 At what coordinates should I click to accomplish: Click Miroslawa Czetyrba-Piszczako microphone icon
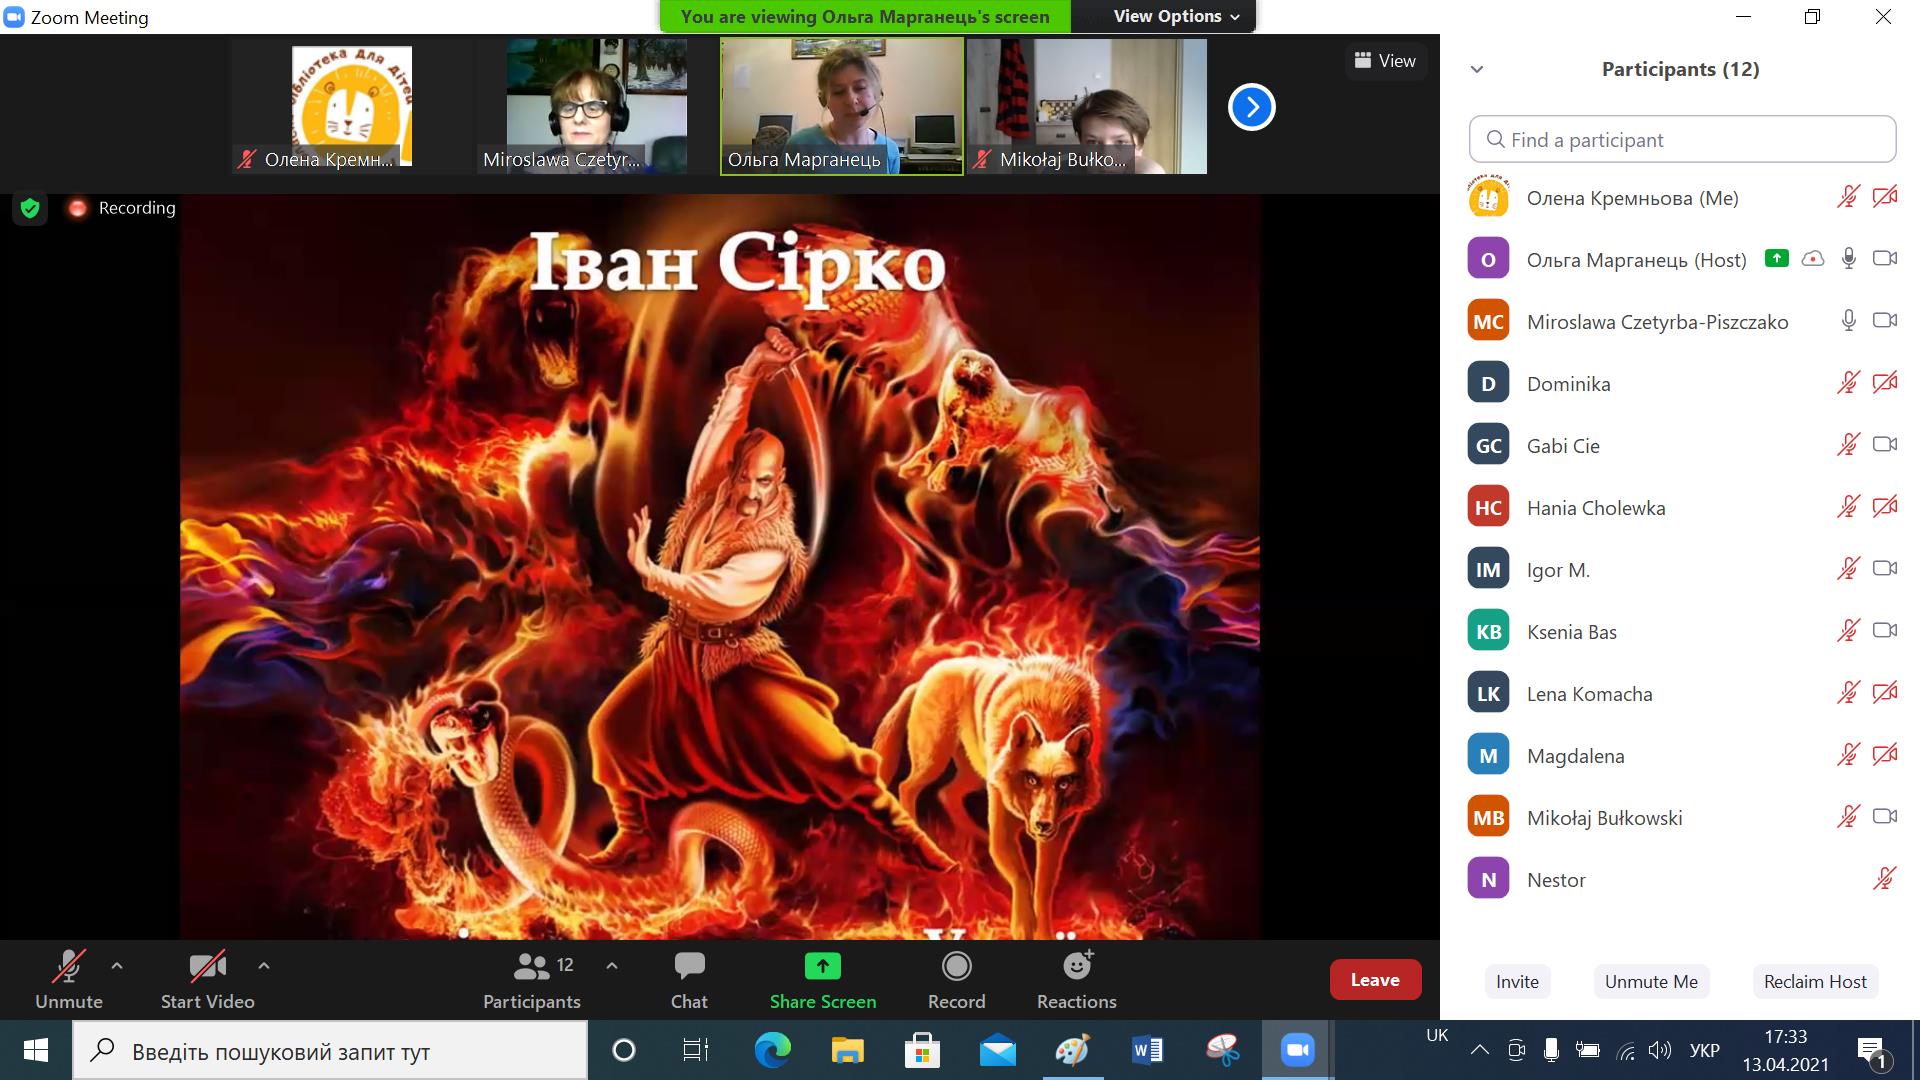1849,321
